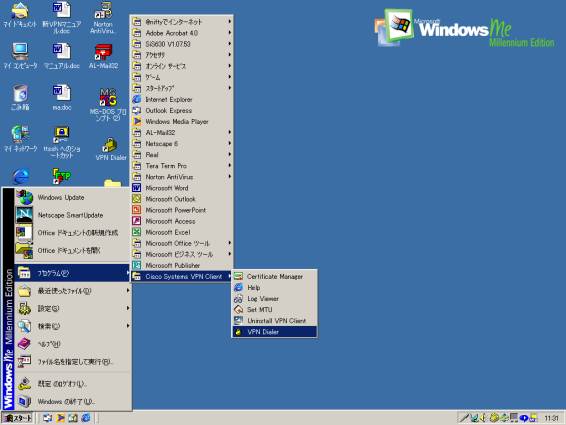Screen dimensions: 566x425
Task: Open Office ドキュメントを開く in Start menu
Action: 73,251
